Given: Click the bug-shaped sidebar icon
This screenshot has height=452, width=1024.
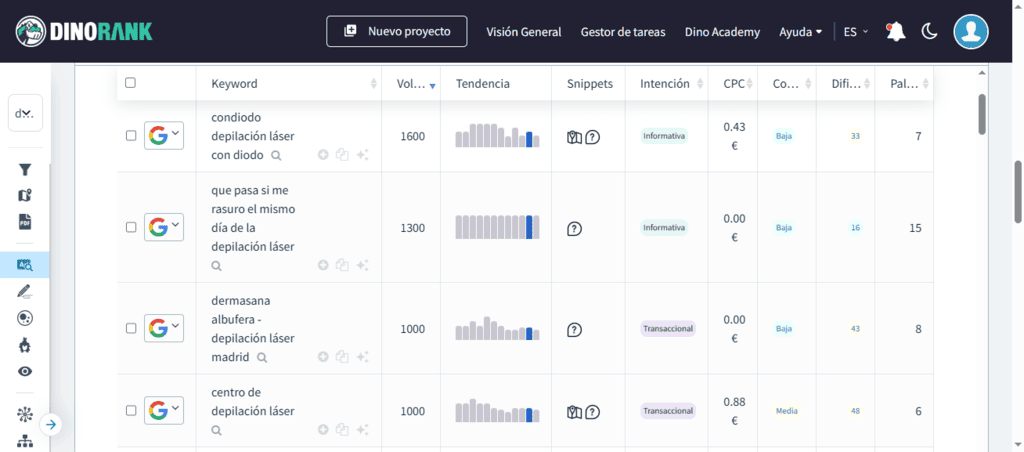Looking at the screenshot, I should pos(25,345).
